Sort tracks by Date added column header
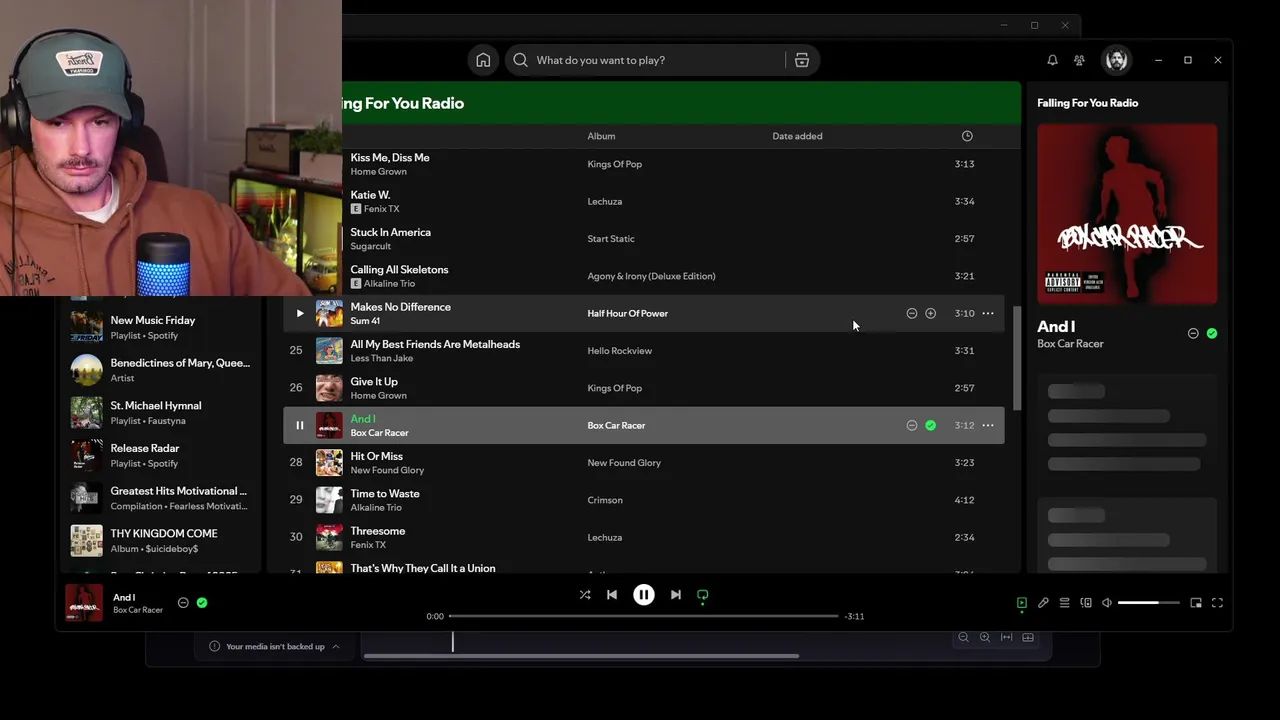The width and height of the screenshot is (1280, 720). 797,136
